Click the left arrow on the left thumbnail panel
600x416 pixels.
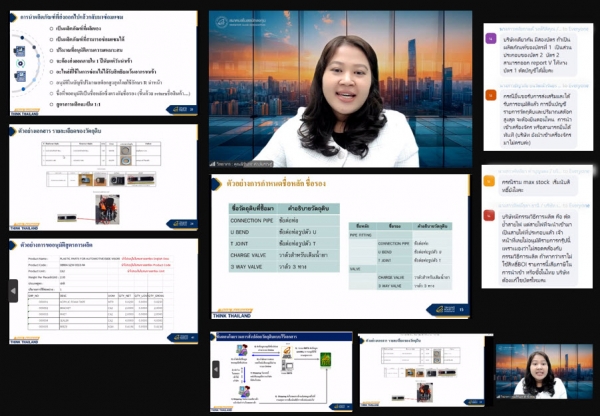(13, 290)
